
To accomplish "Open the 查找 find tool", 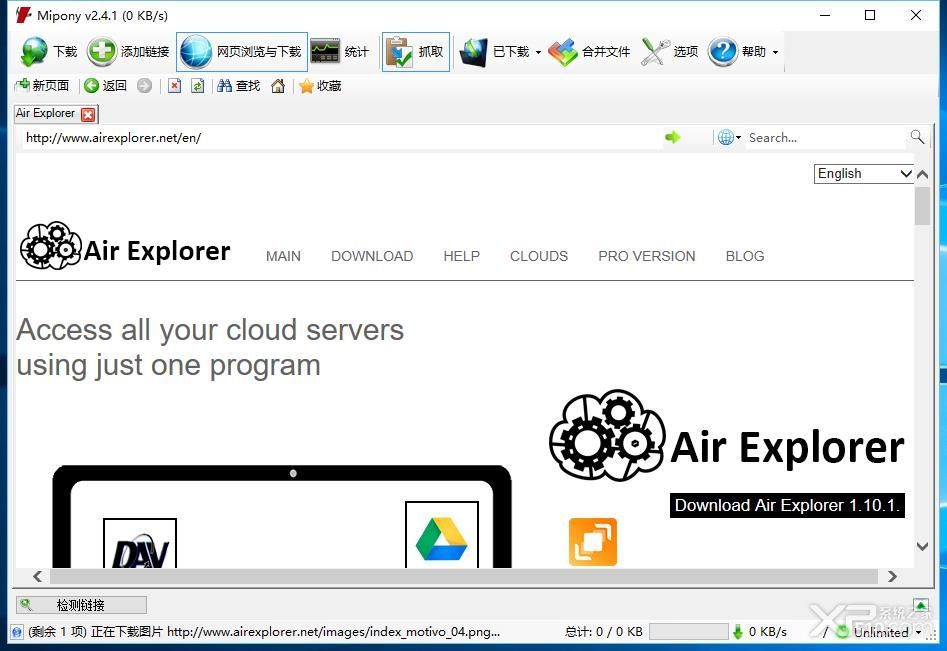I will 239,86.
